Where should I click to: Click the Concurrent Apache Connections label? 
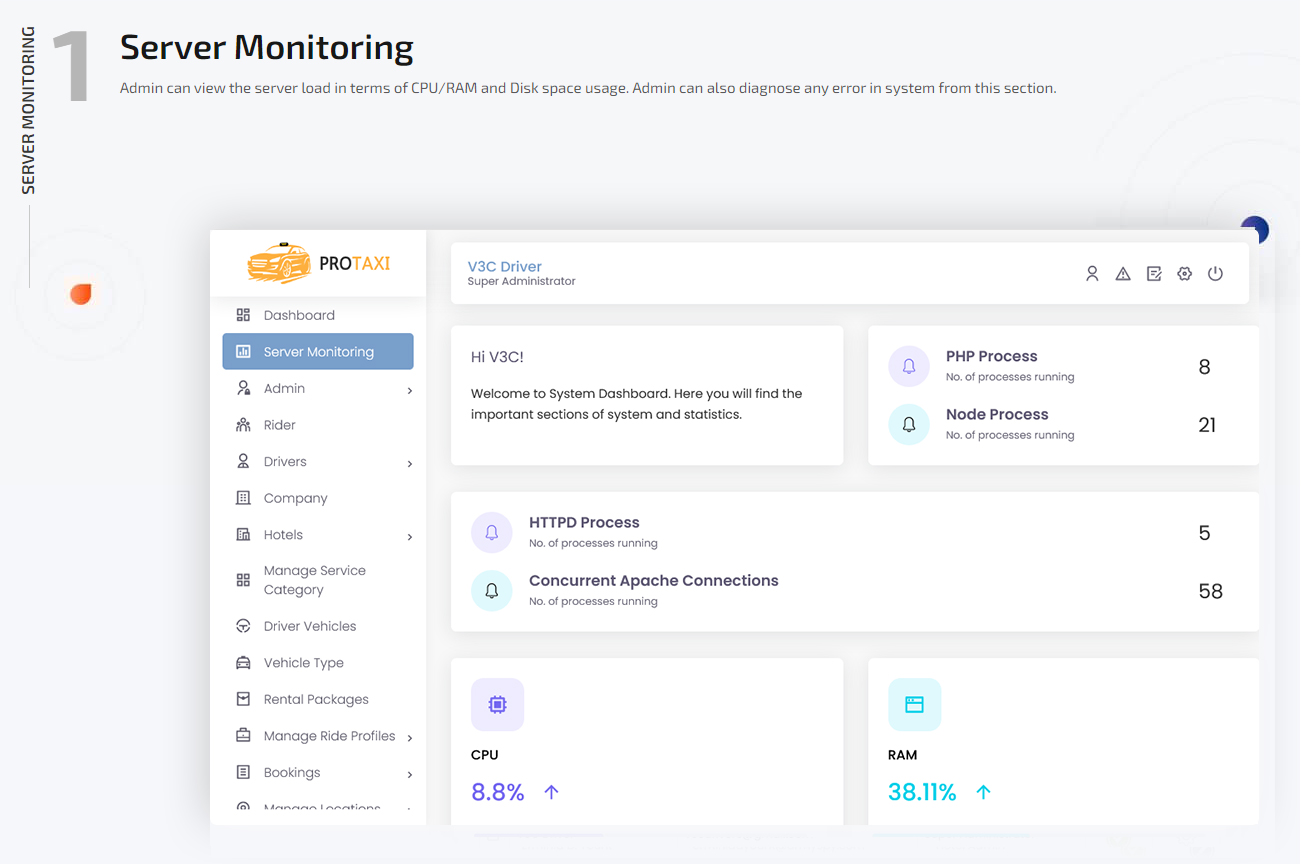(x=653, y=580)
